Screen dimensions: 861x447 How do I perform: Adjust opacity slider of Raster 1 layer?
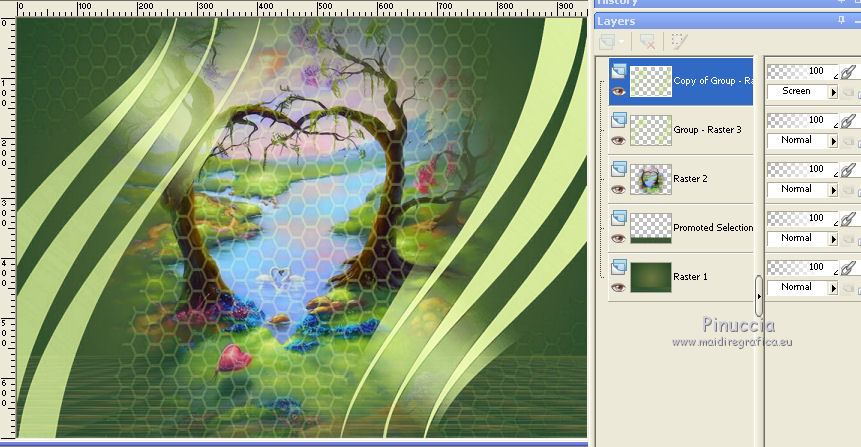coord(803,267)
